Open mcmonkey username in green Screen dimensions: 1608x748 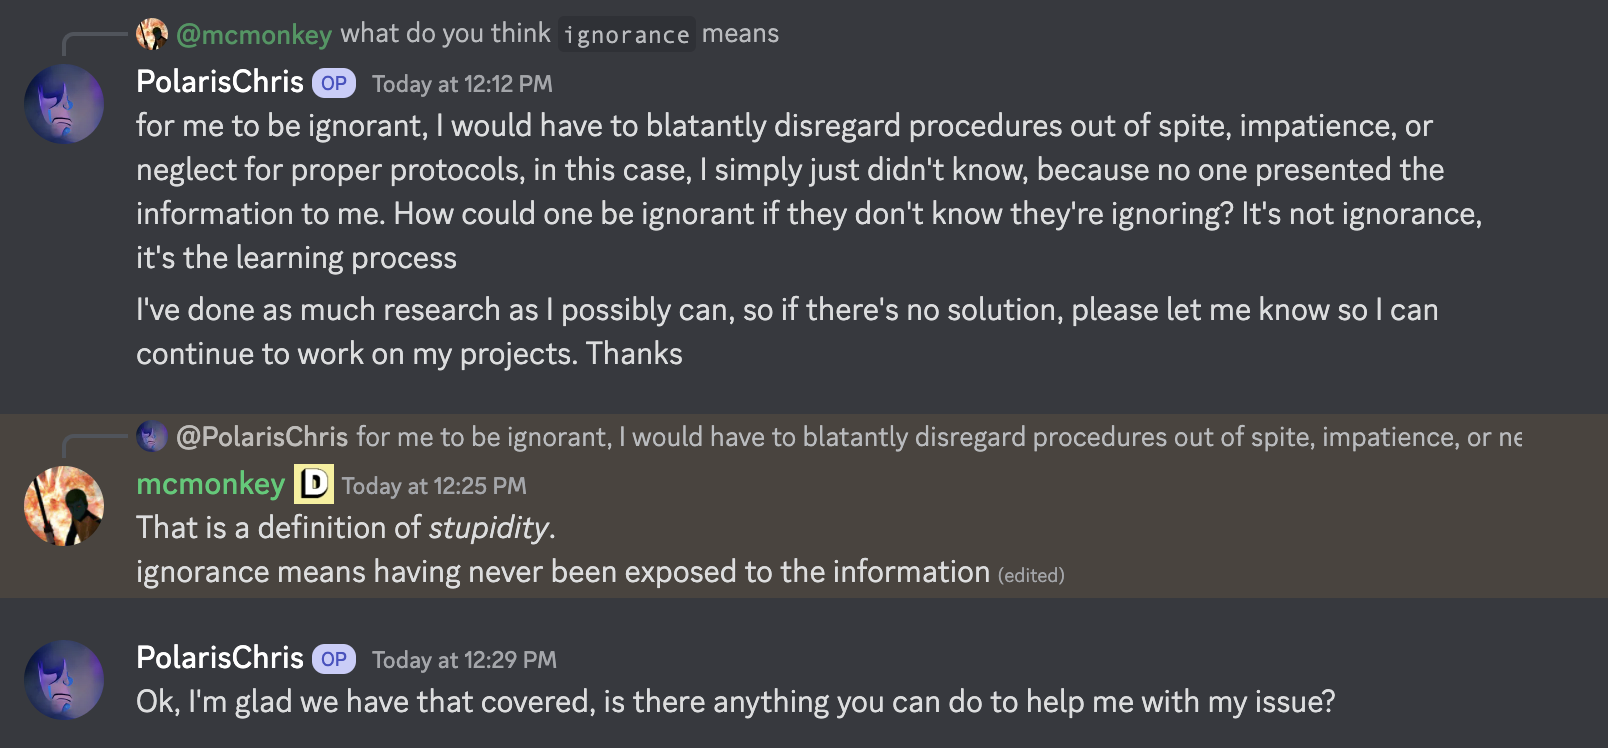point(211,484)
